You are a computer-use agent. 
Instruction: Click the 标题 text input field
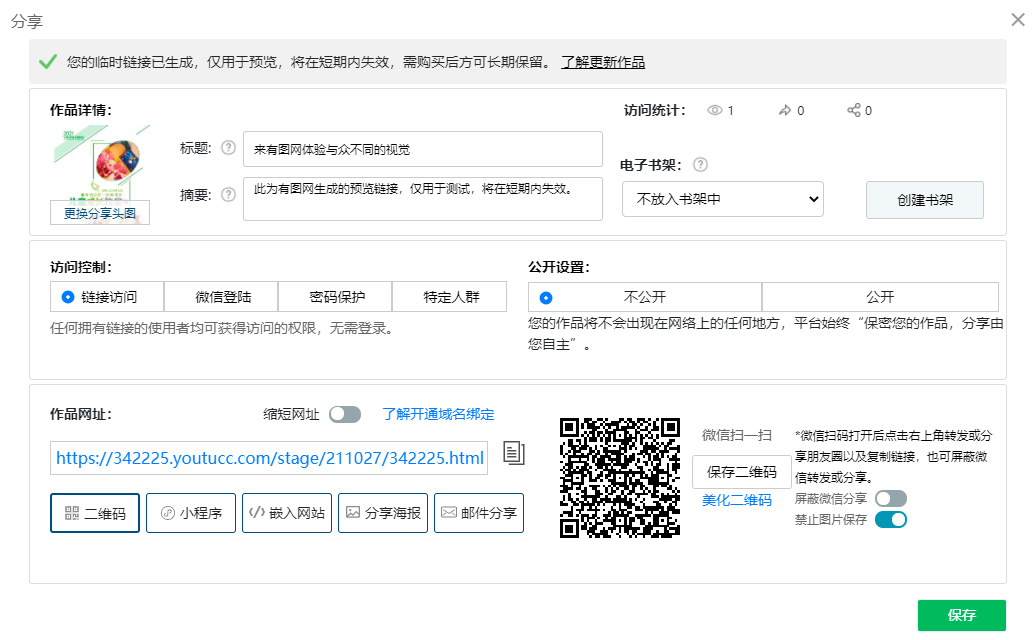(x=422, y=149)
